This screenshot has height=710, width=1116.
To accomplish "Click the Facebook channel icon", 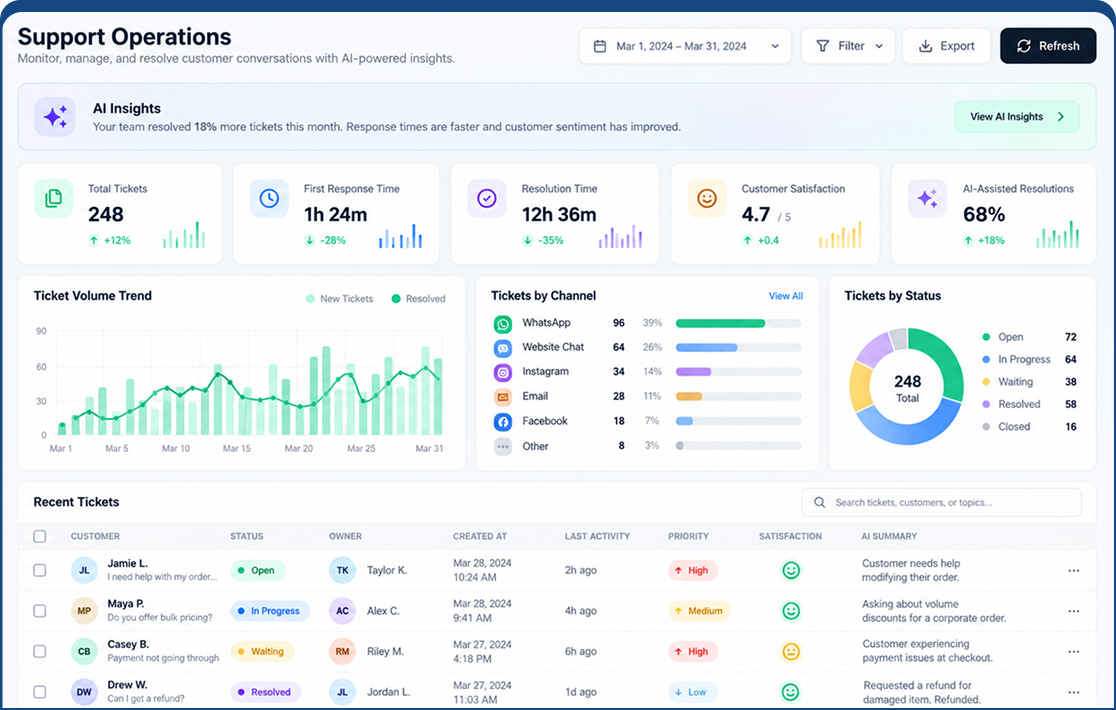I will [503, 422].
